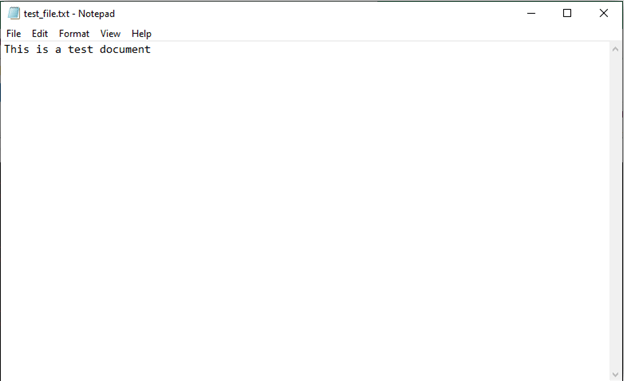Click the scrollbar down arrow
Screen dimensions: 624x381
coord(615,375)
